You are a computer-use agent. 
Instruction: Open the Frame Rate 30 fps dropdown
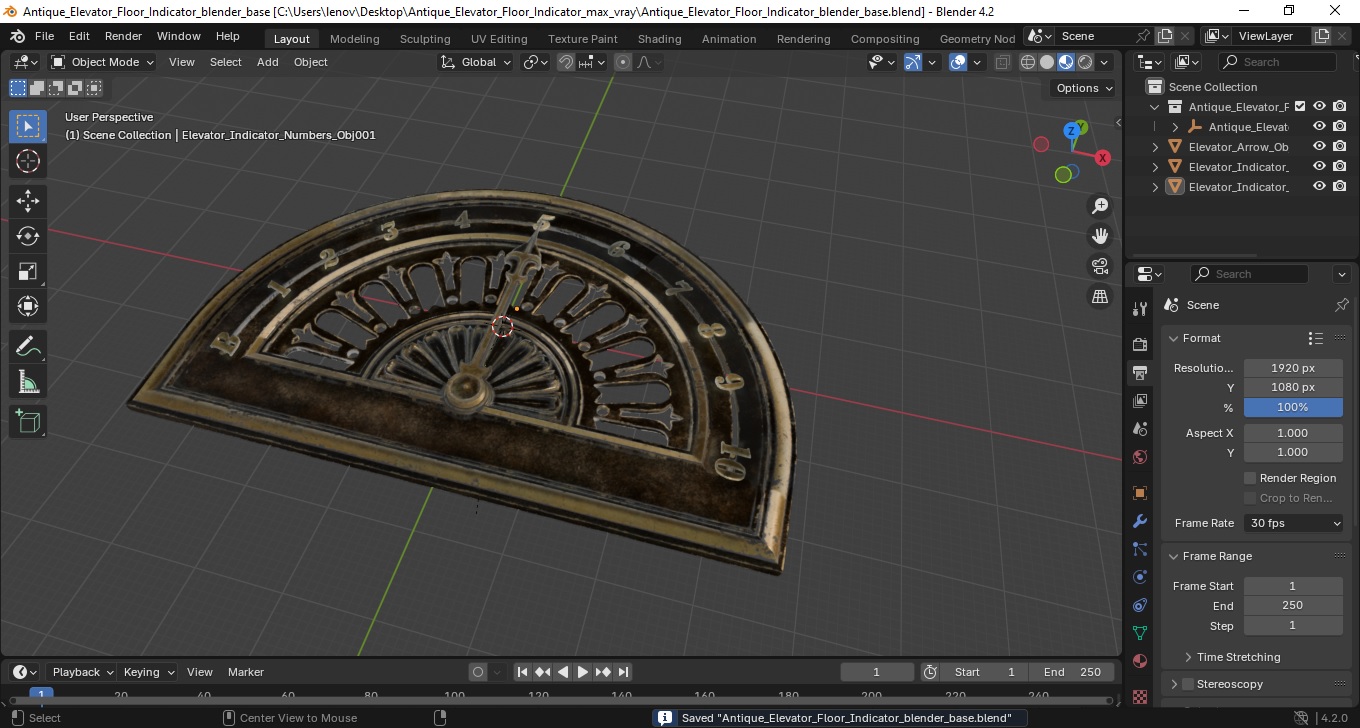pyautogui.click(x=1294, y=523)
